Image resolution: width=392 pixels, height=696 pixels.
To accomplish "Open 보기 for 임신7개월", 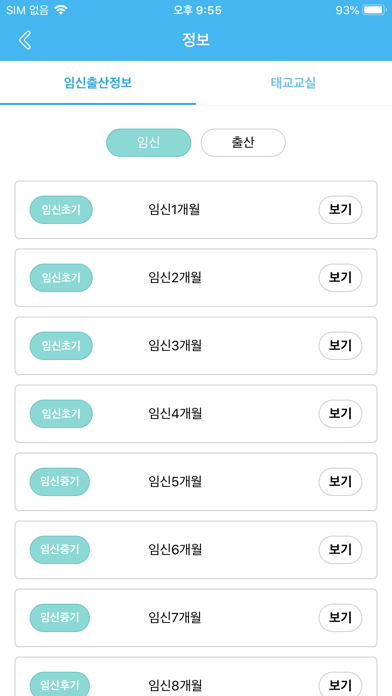I will [341, 617].
